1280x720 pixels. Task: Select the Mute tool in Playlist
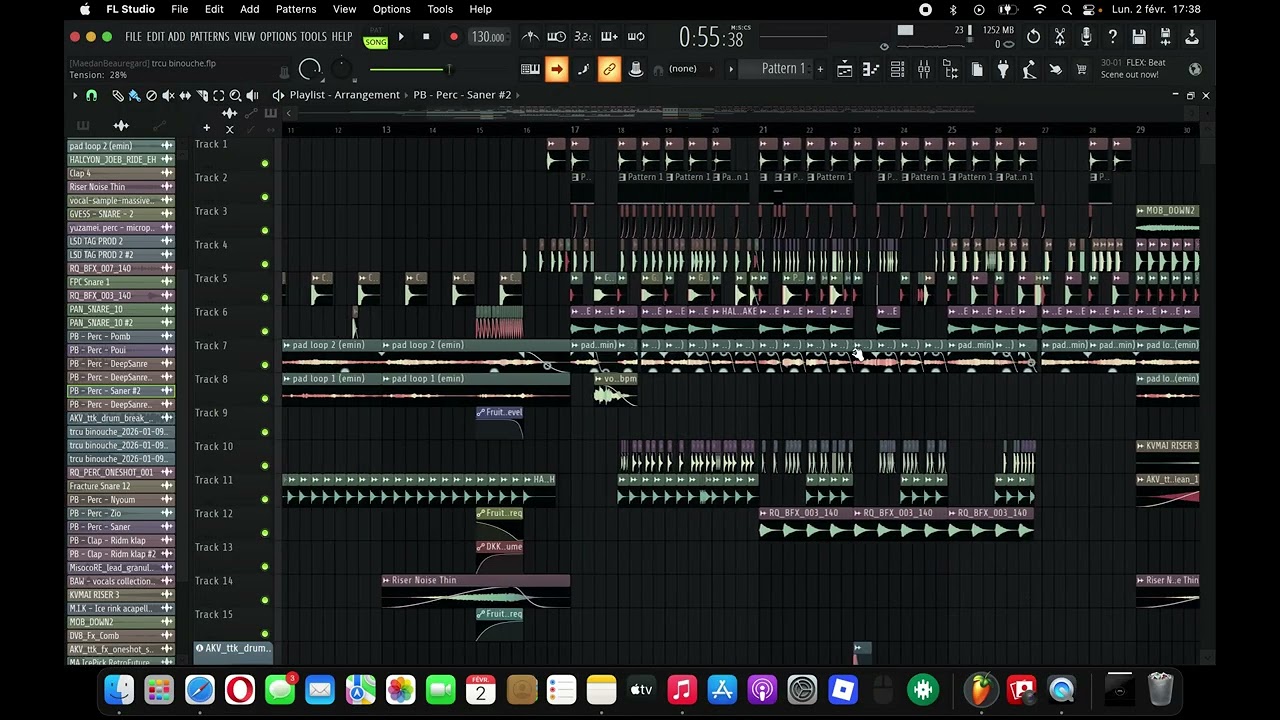168,95
